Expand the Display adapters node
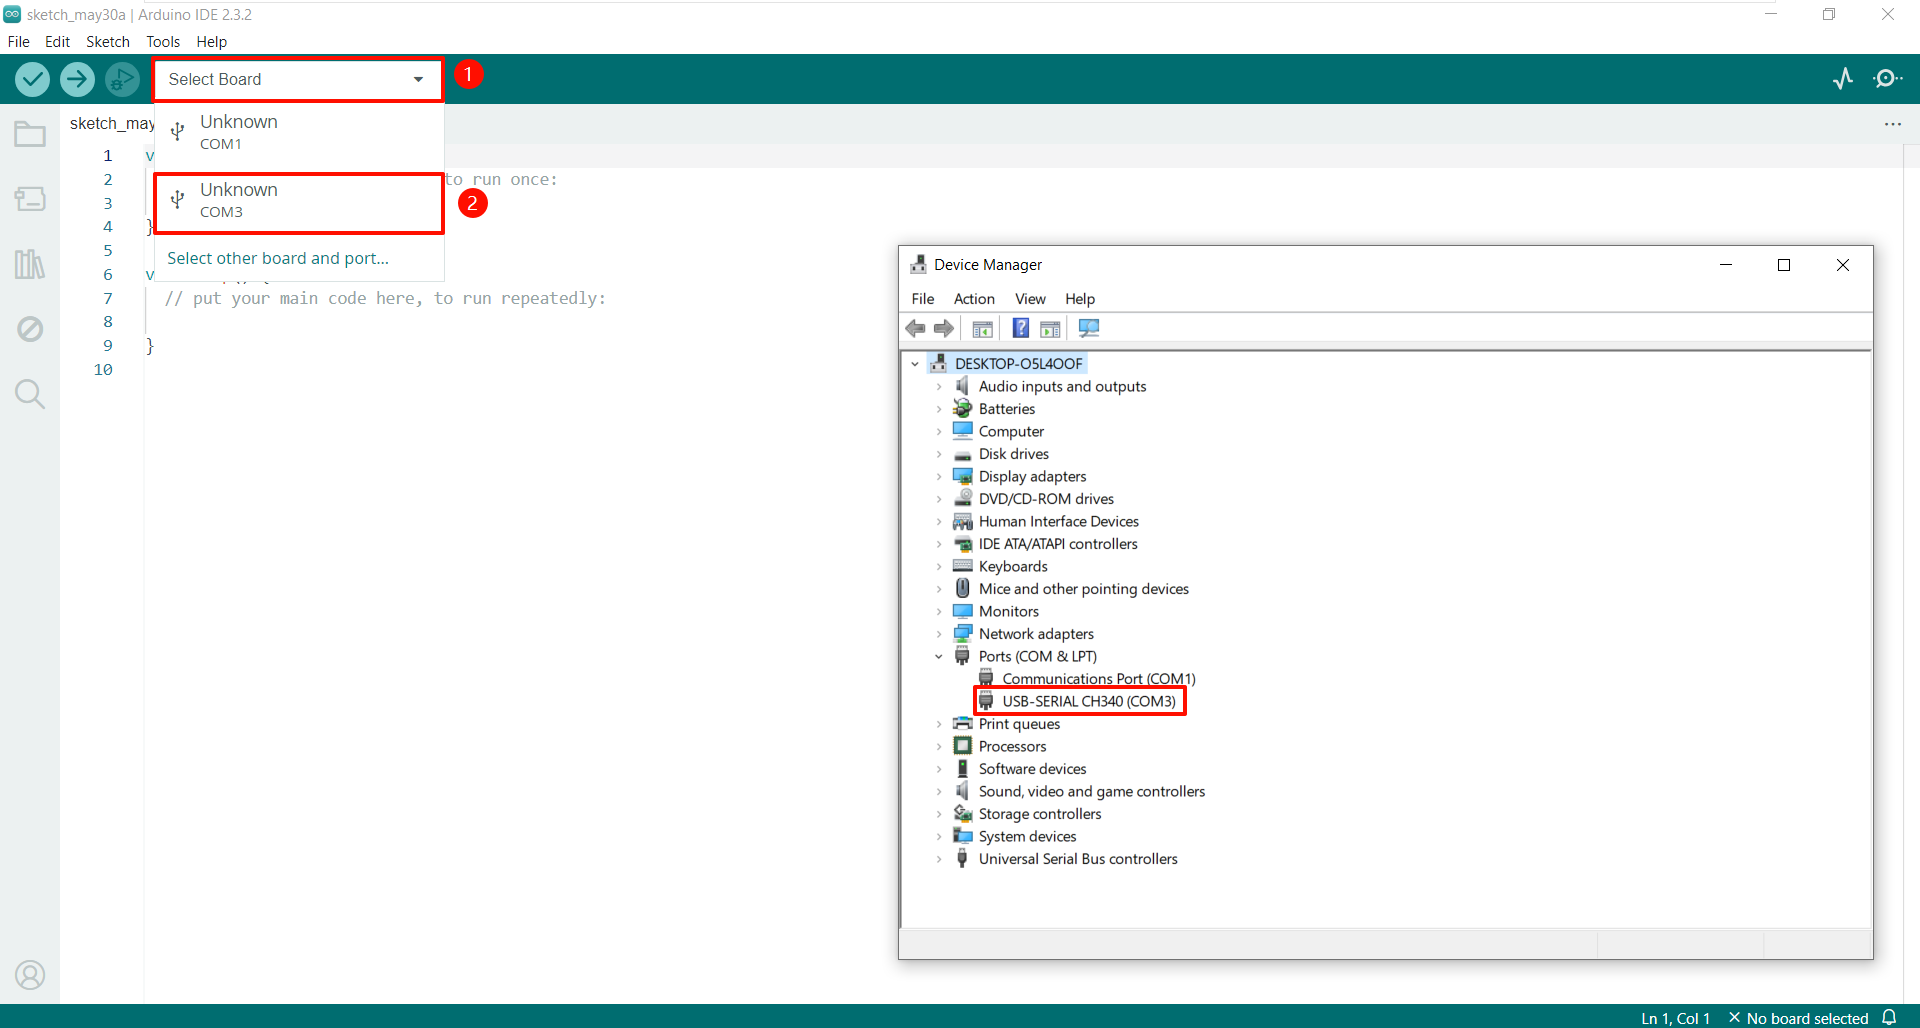The height and width of the screenshot is (1028, 1920). (x=939, y=477)
